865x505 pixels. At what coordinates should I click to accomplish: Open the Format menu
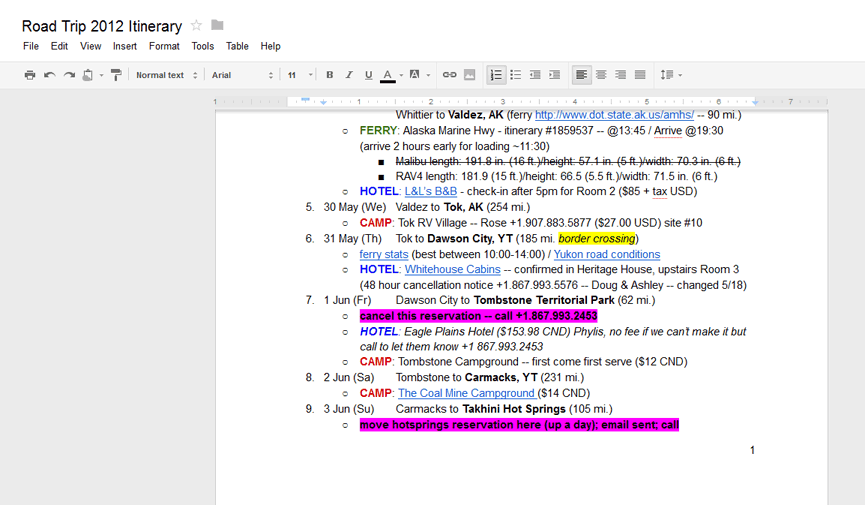tap(164, 46)
